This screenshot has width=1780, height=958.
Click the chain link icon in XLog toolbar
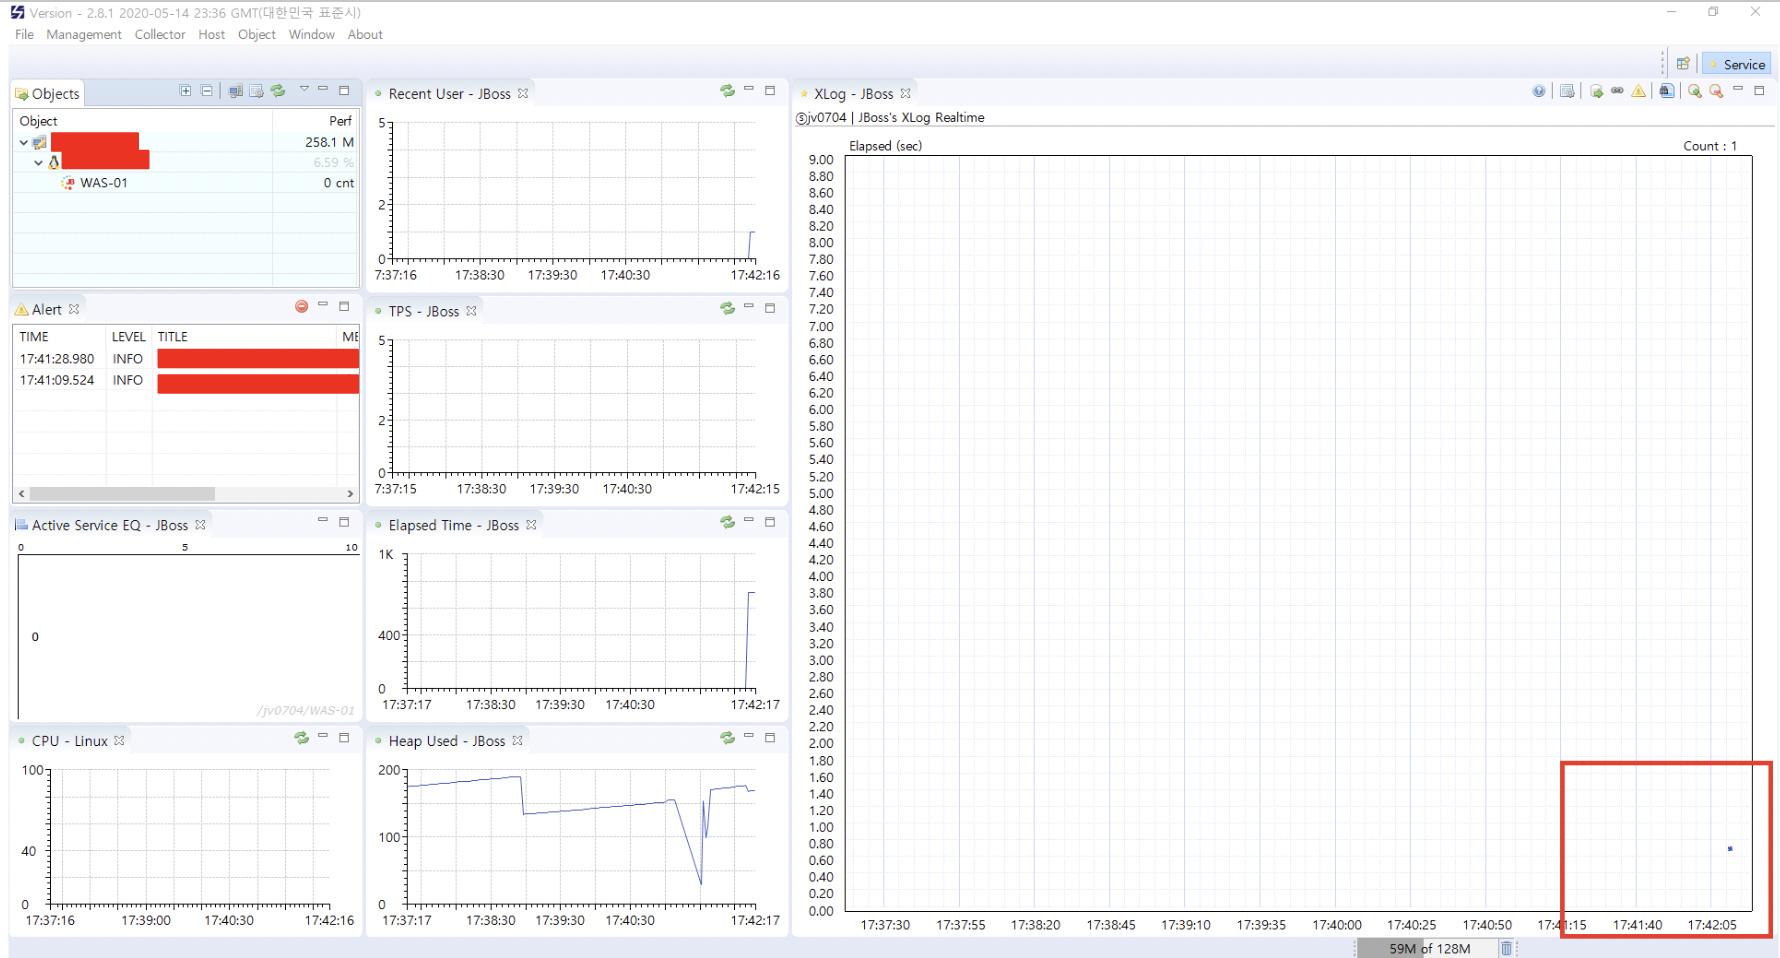[1617, 91]
